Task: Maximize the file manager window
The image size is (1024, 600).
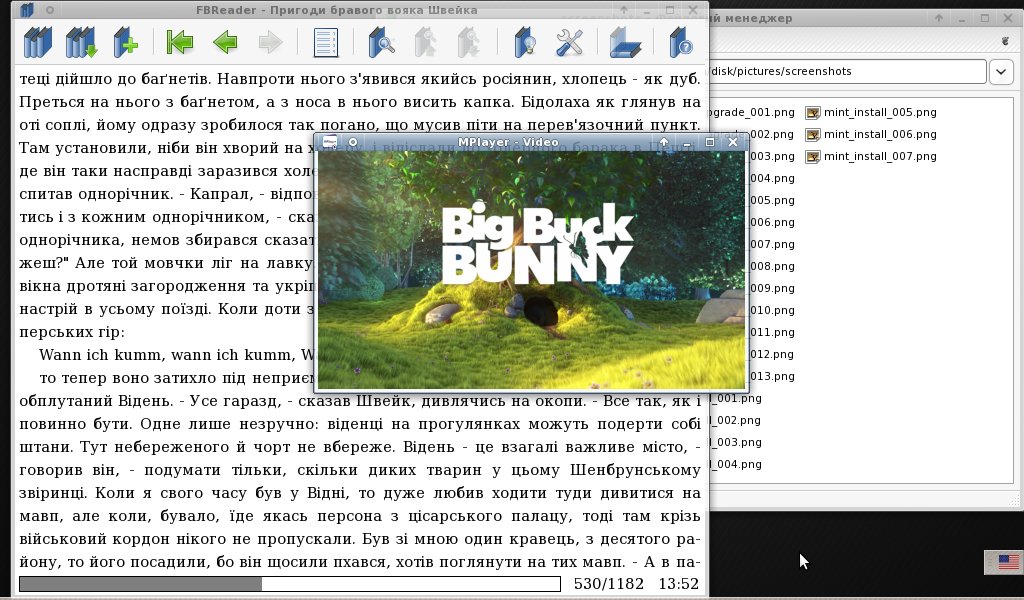Action: pos(985,18)
